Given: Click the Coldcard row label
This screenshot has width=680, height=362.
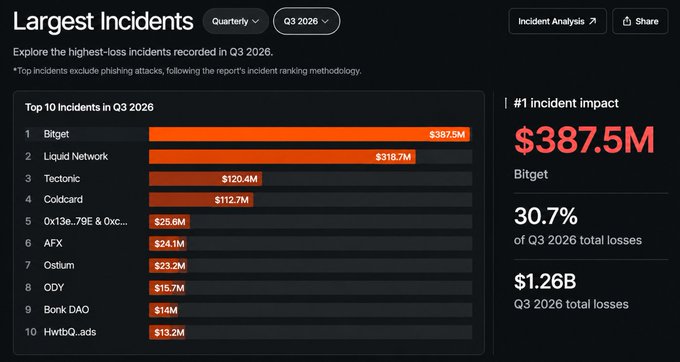Looking at the screenshot, I should [x=63, y=200].
